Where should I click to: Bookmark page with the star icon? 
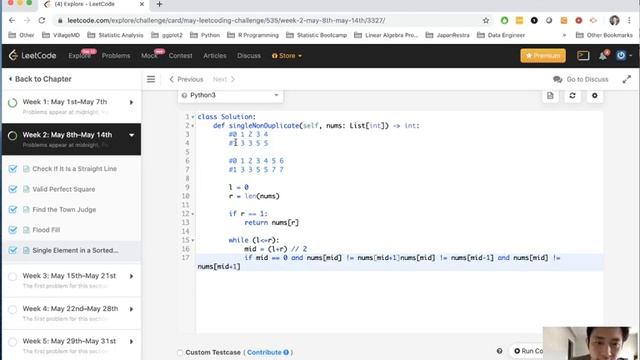pos(486,20)
